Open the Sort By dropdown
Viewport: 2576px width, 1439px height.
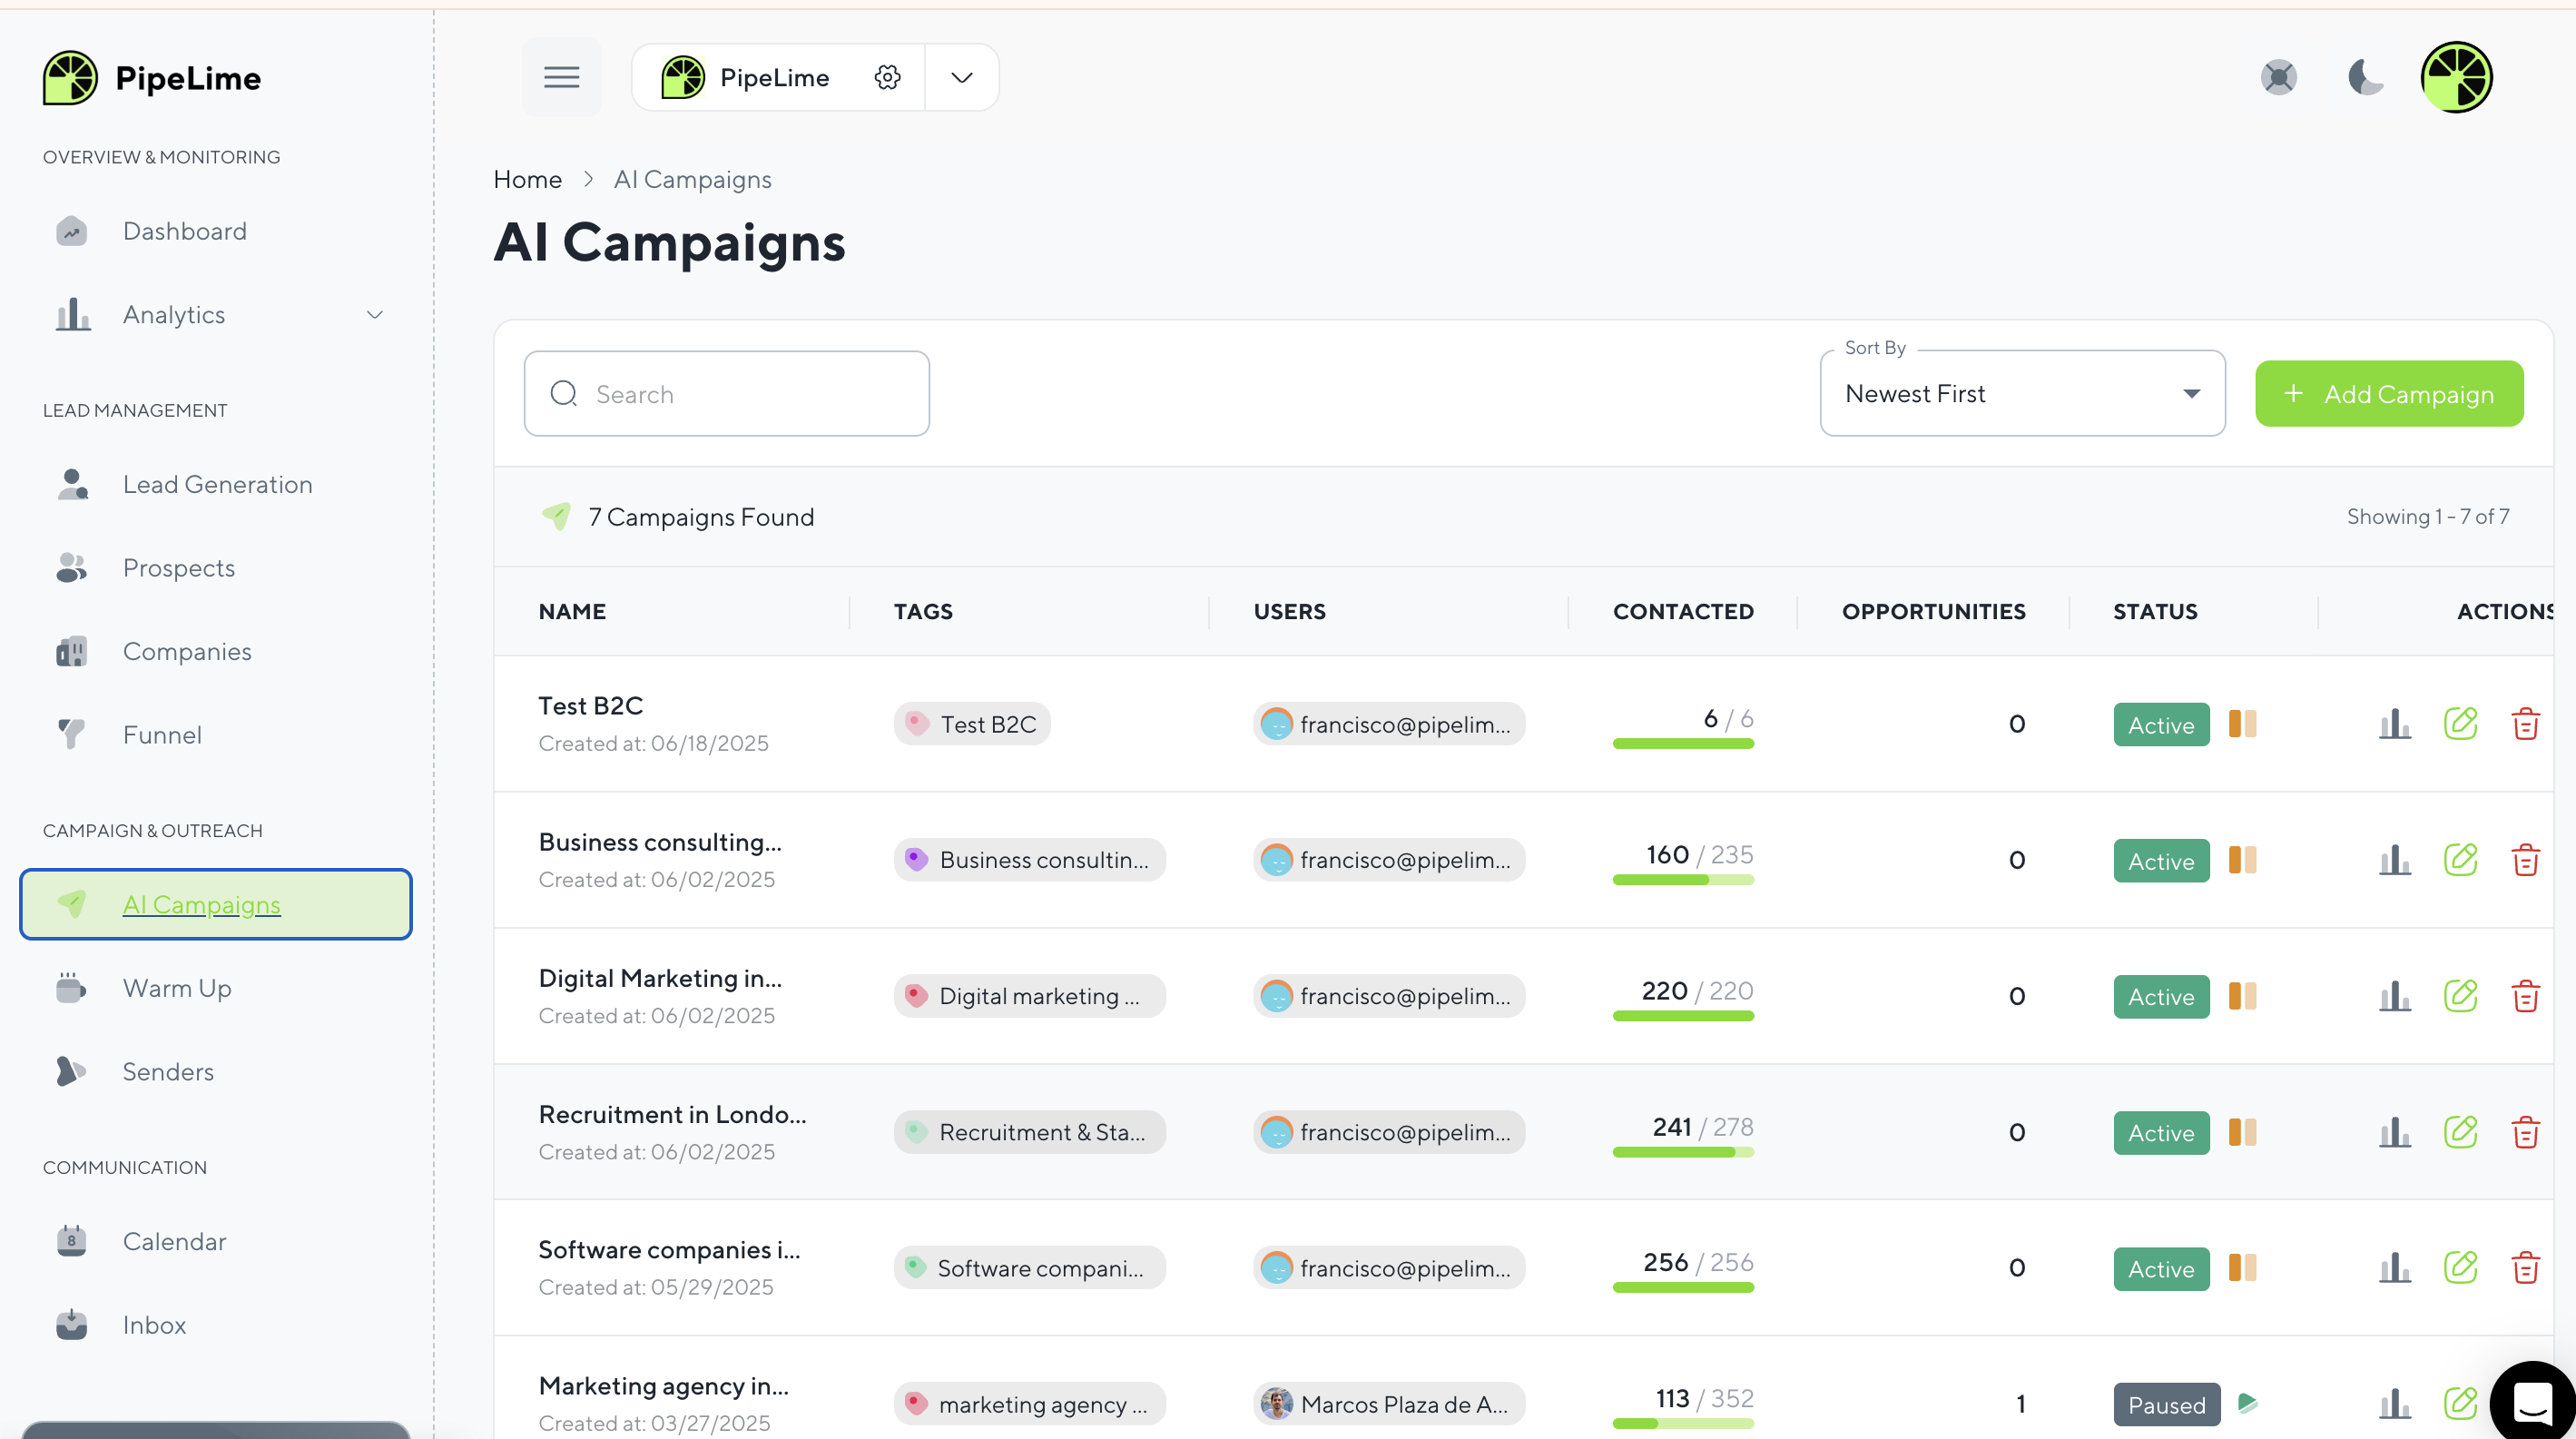(2021, 394)
